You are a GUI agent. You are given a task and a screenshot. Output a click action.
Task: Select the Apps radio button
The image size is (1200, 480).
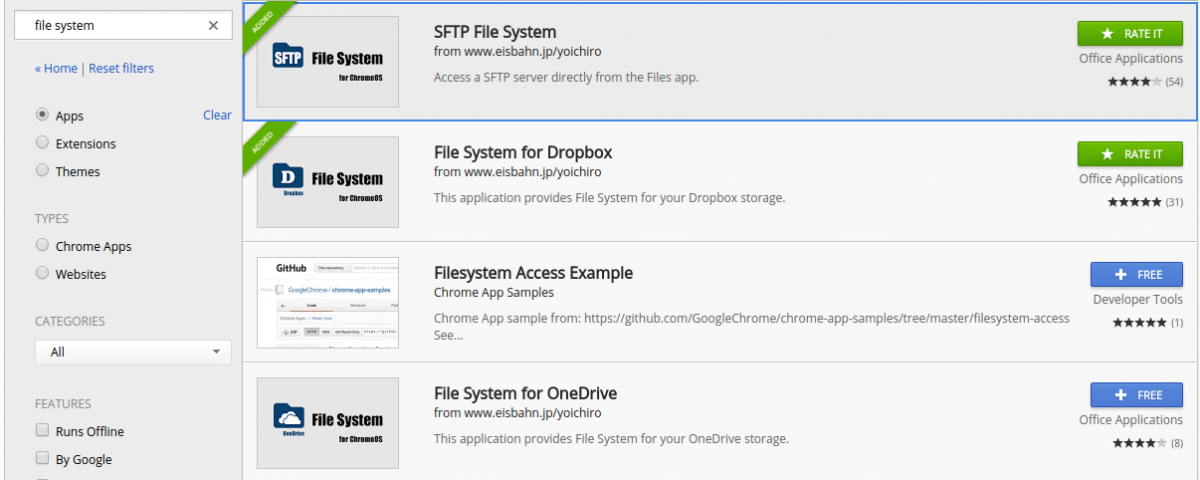[42, 115]
